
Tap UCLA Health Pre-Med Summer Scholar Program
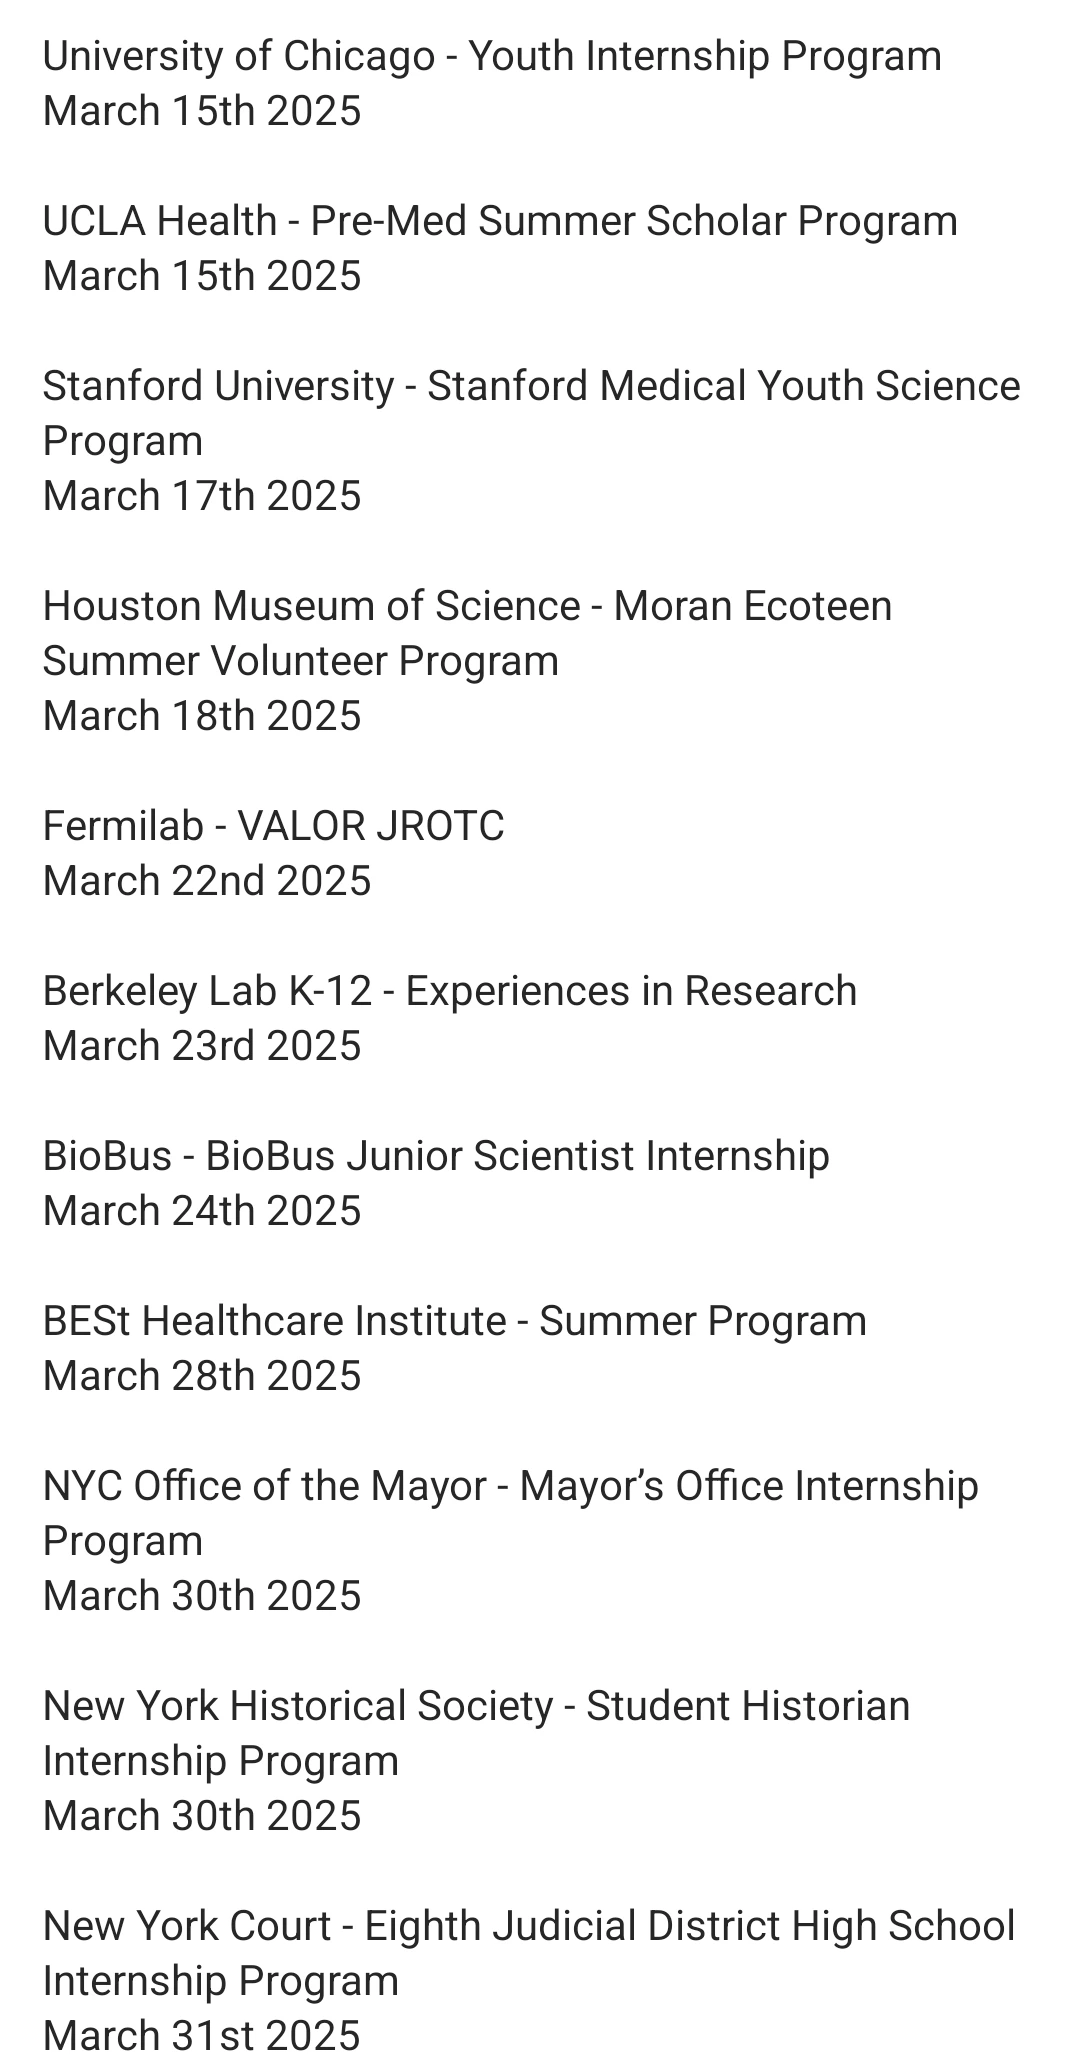coord(500,221)
